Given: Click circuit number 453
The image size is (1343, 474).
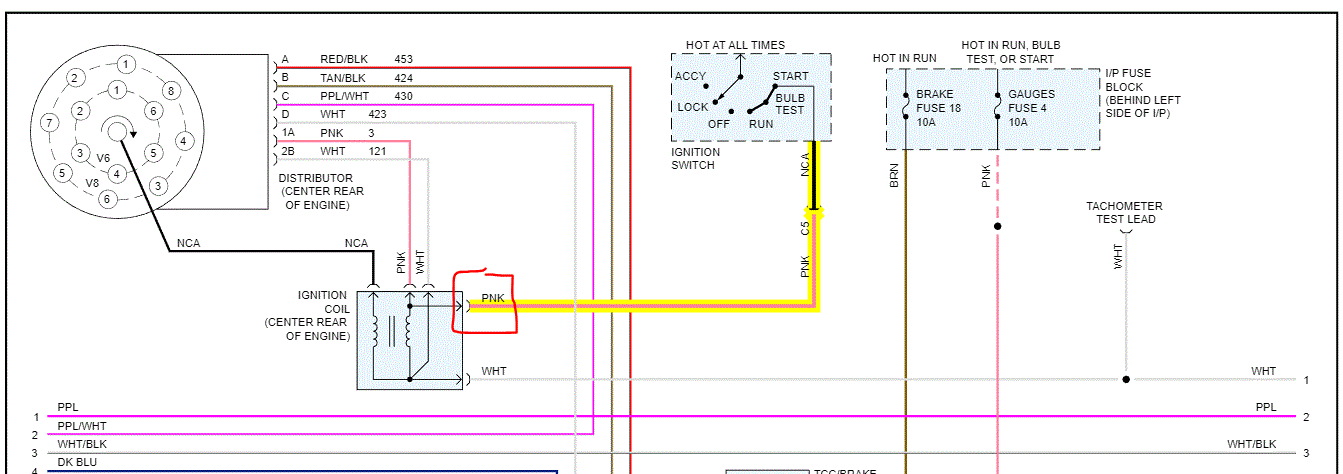Looking at the screenshot, I should click(x=404, y=59).
